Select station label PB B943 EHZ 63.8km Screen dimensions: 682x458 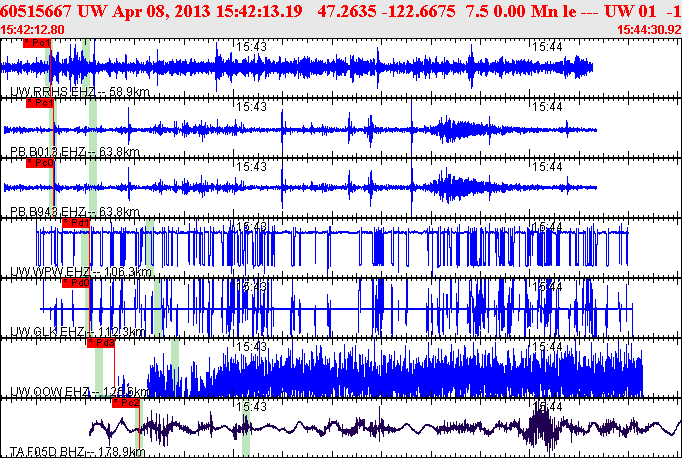click(x=75, y=211)
